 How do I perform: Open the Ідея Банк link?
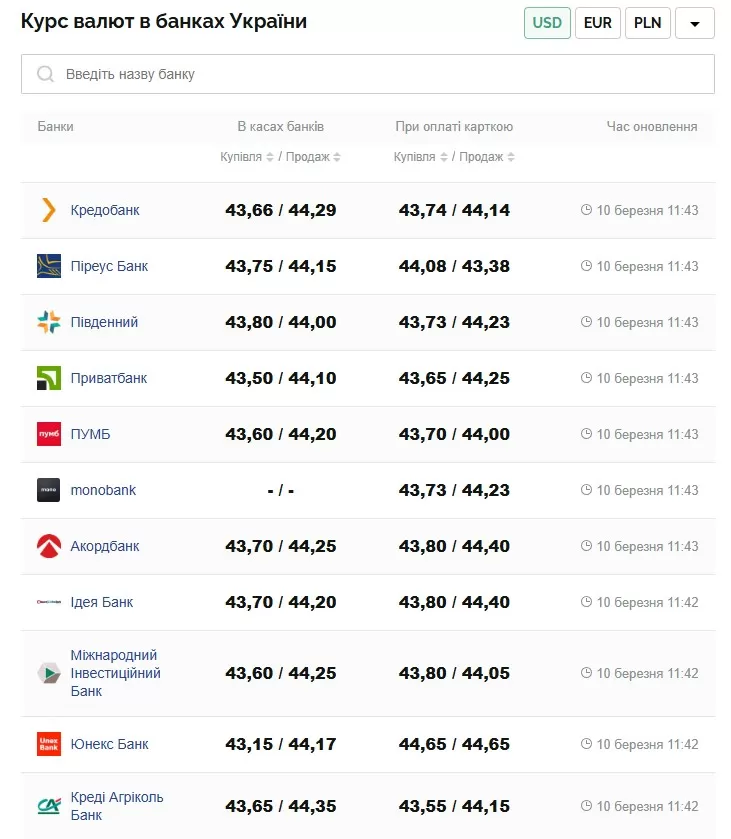(102, 602)
